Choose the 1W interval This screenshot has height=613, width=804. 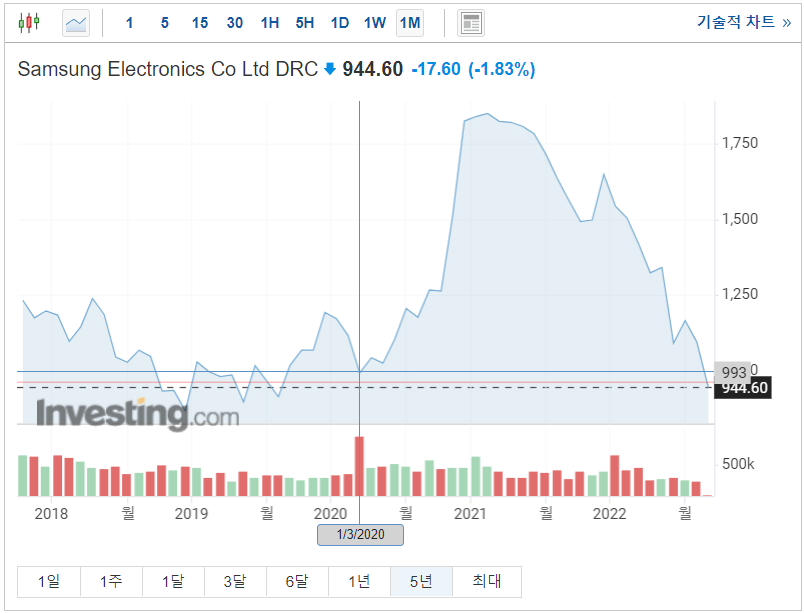pos(375,23)
